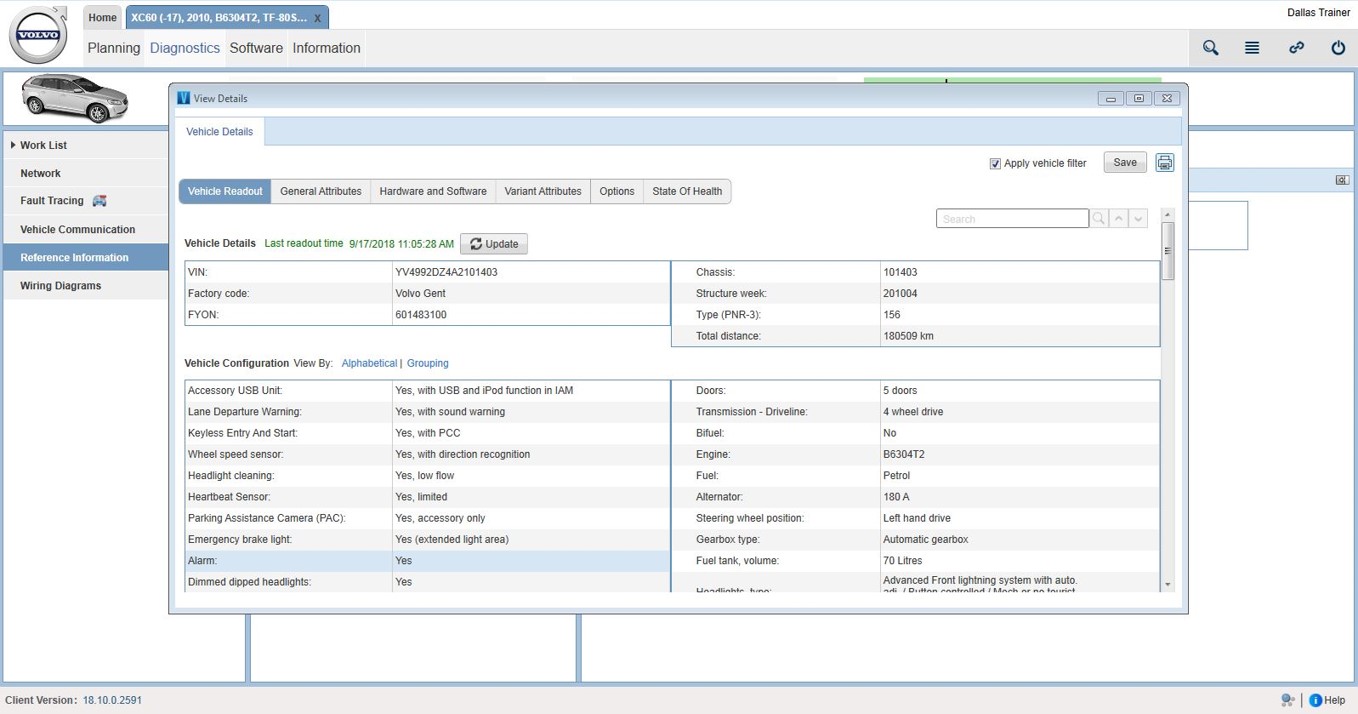The image size is (1358, 714).
Task: Open the list menu icon in top toolbar
Action: pyautogui.click(x=1252, y=48)
